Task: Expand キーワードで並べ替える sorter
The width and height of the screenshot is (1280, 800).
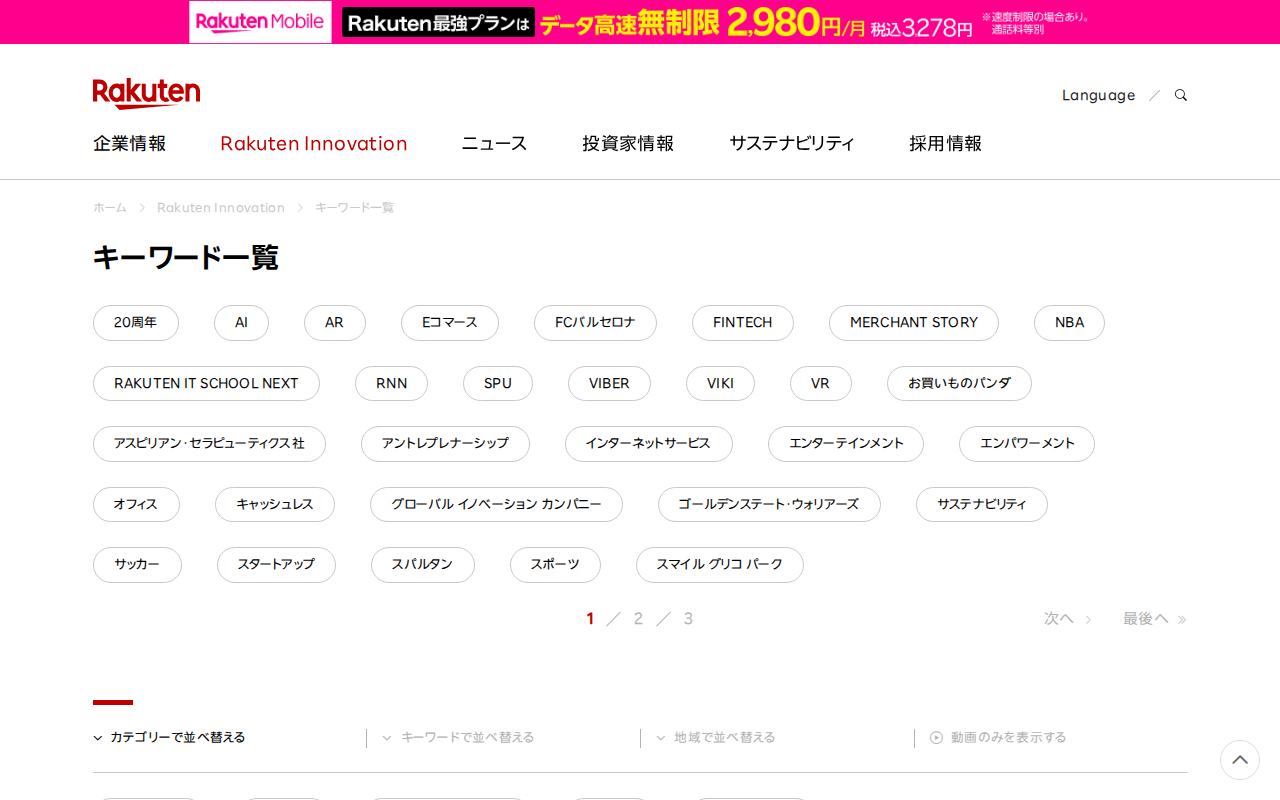Action: [458, 738]
